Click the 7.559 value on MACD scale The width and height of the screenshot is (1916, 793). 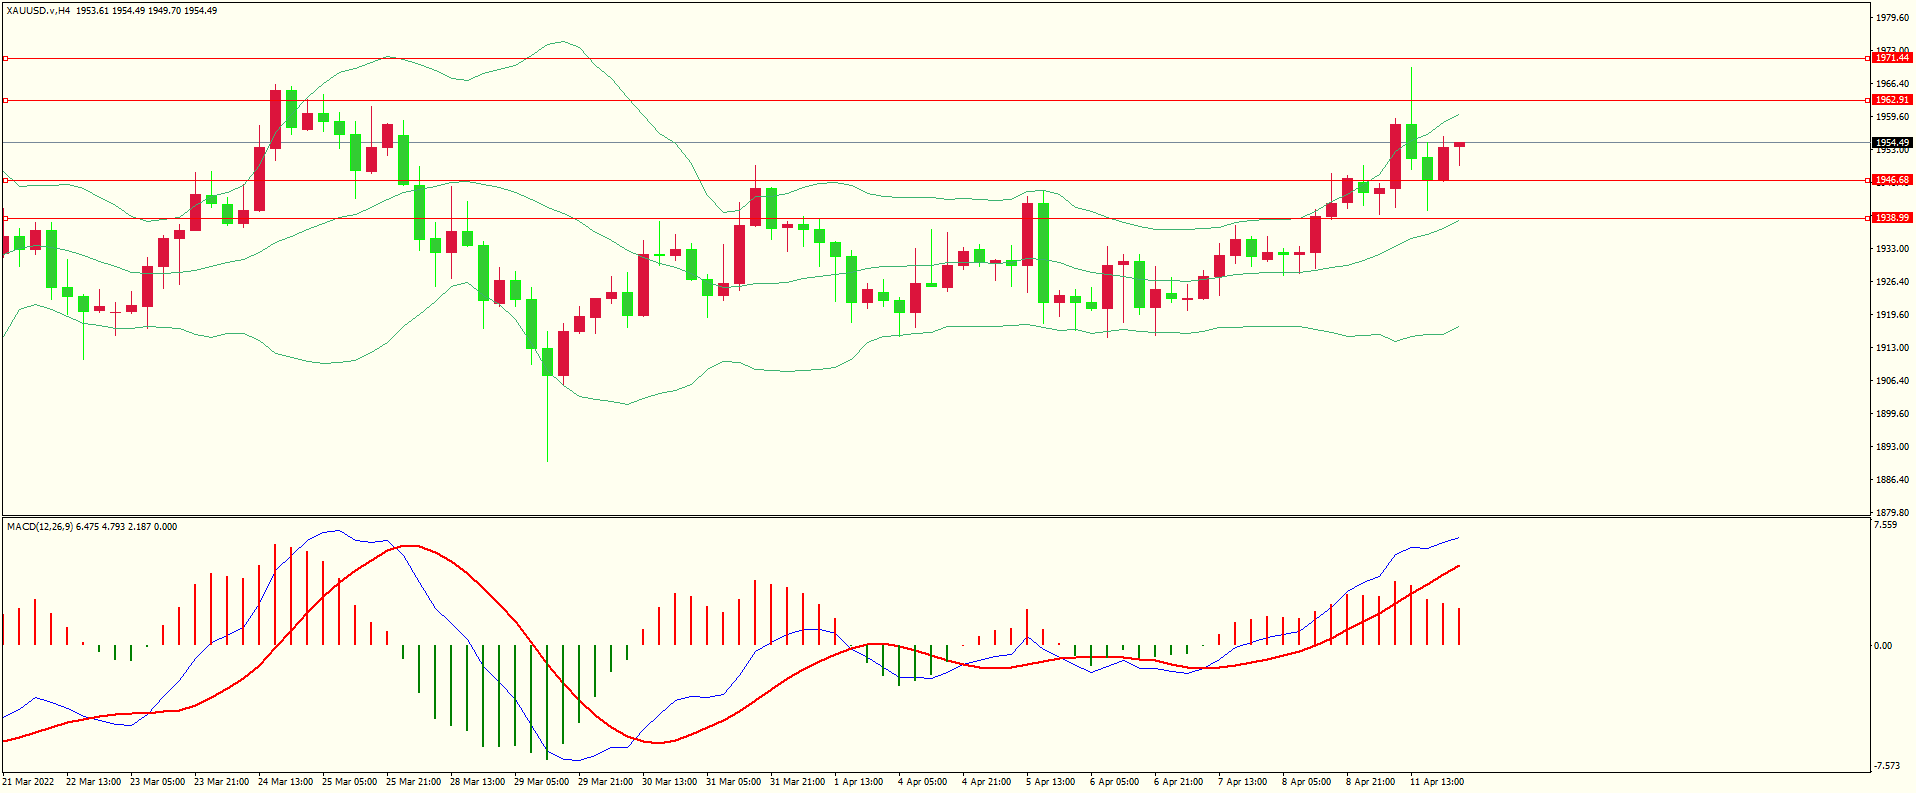pyautogui.click(x=1885, y=525)
